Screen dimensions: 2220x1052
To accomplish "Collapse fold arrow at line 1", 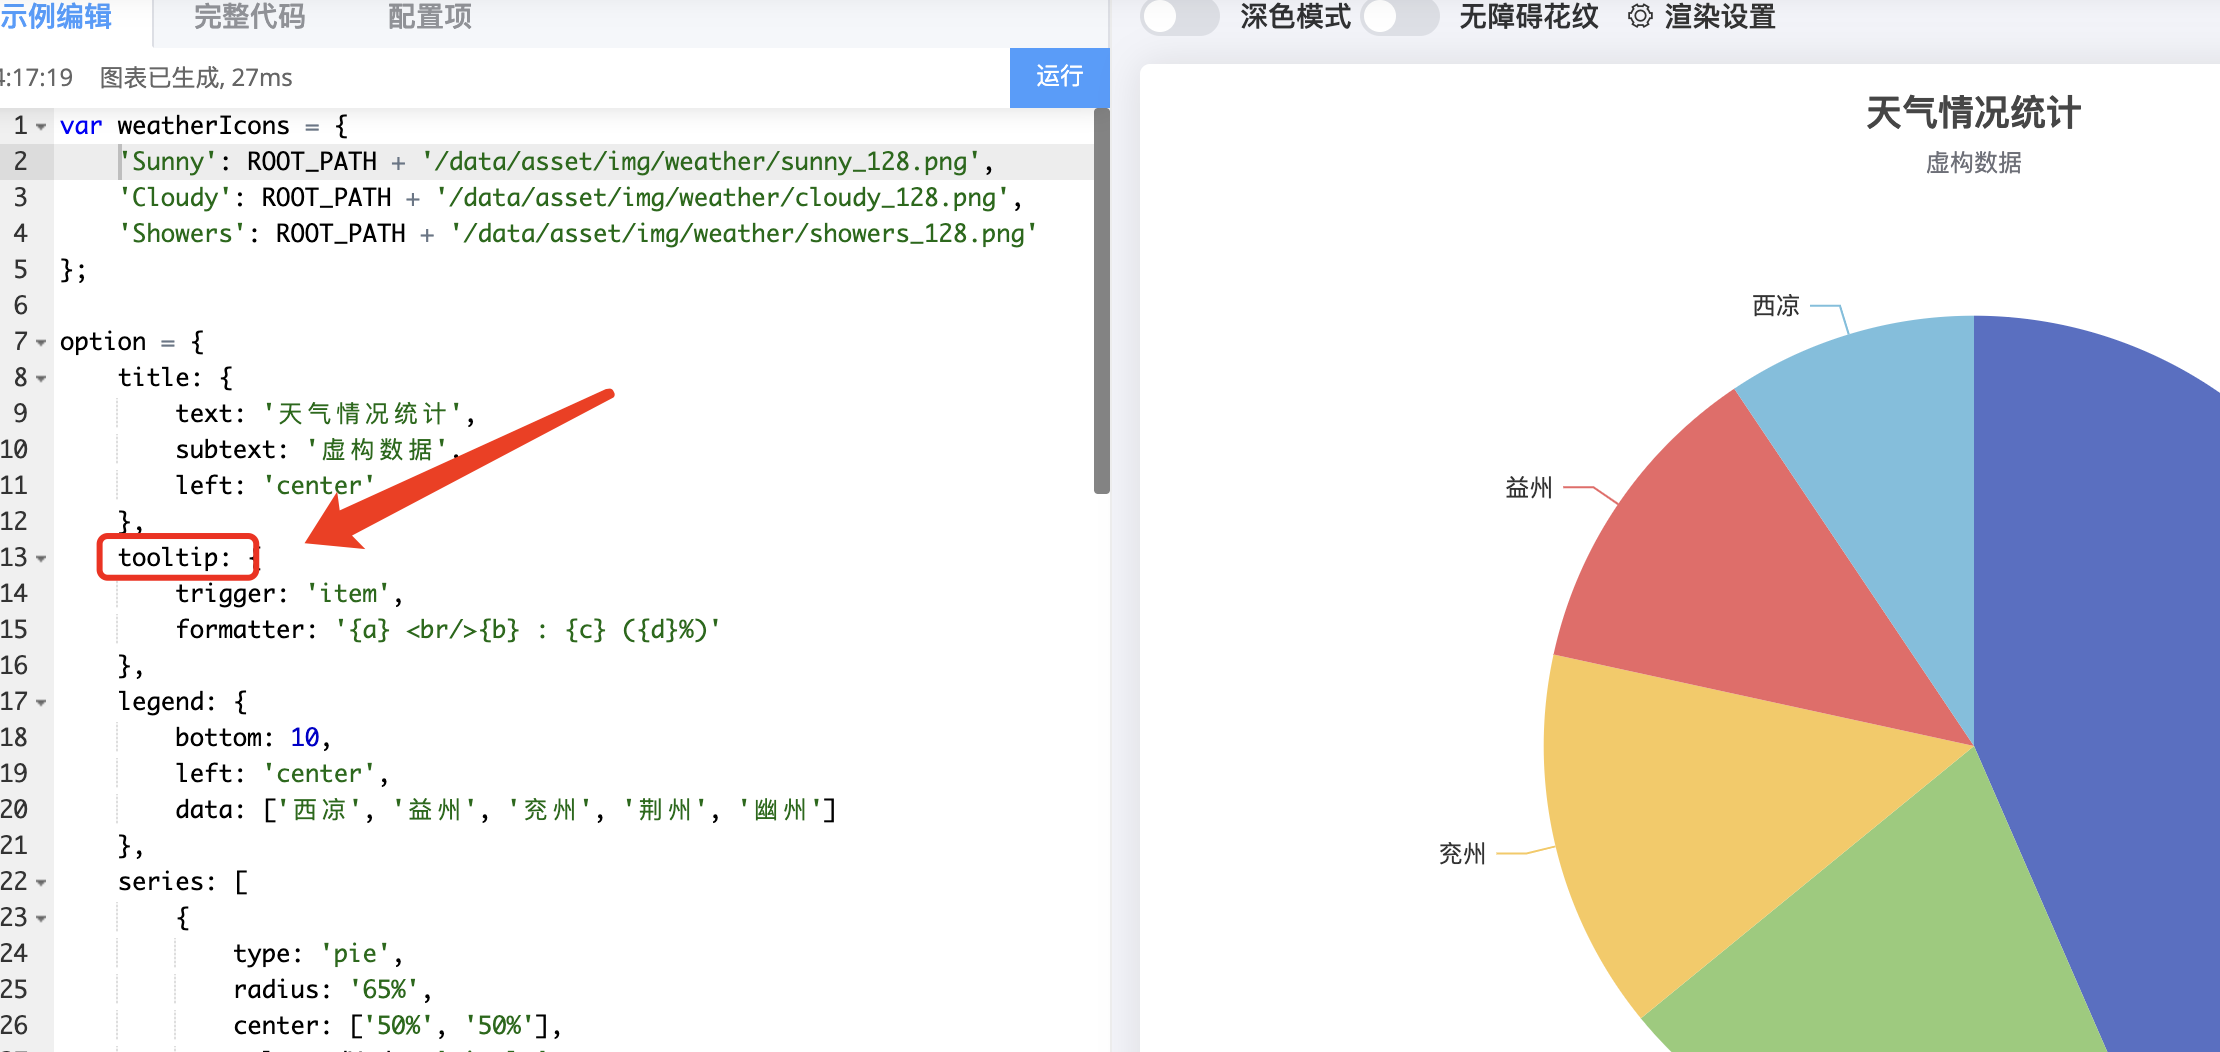I will (x=41, y=127).
